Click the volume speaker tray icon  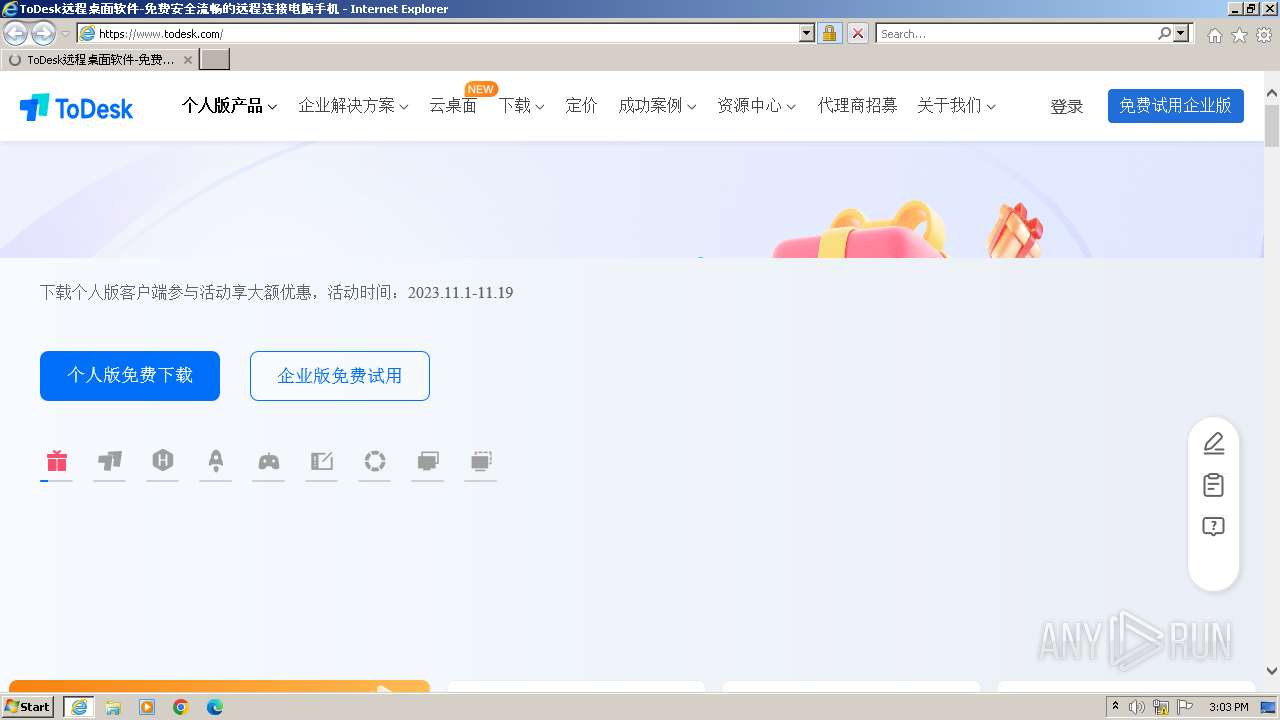pyautogui.click(x=1137, y=707)
